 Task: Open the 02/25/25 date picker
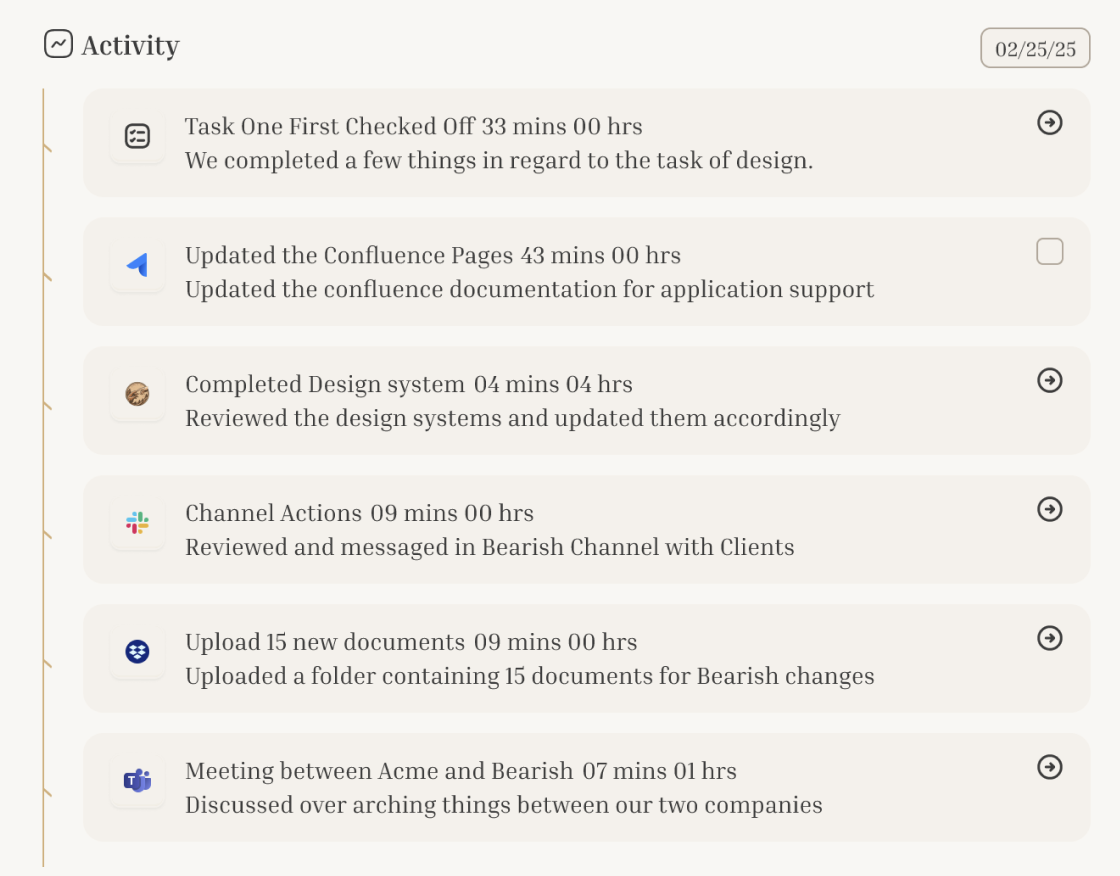1035,49
